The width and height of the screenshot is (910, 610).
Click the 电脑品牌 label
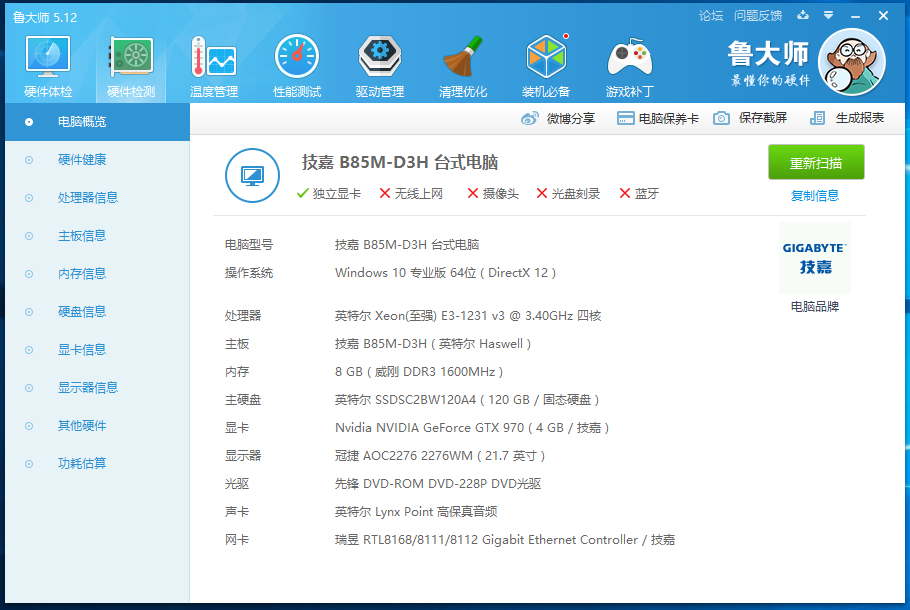click(x=815, y=306)
